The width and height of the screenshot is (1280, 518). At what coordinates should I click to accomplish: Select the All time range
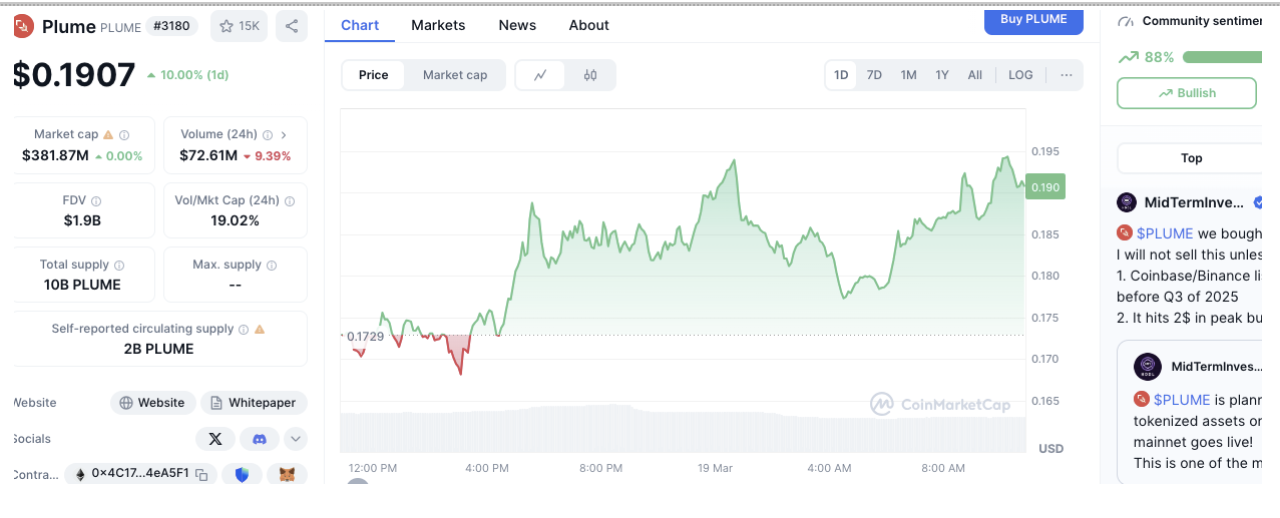(975, 75)
